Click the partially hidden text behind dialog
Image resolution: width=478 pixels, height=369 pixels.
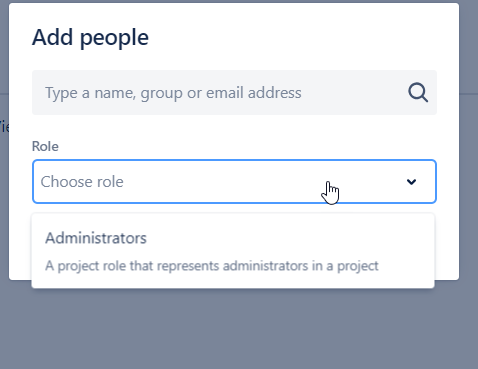tap(4, 127)
